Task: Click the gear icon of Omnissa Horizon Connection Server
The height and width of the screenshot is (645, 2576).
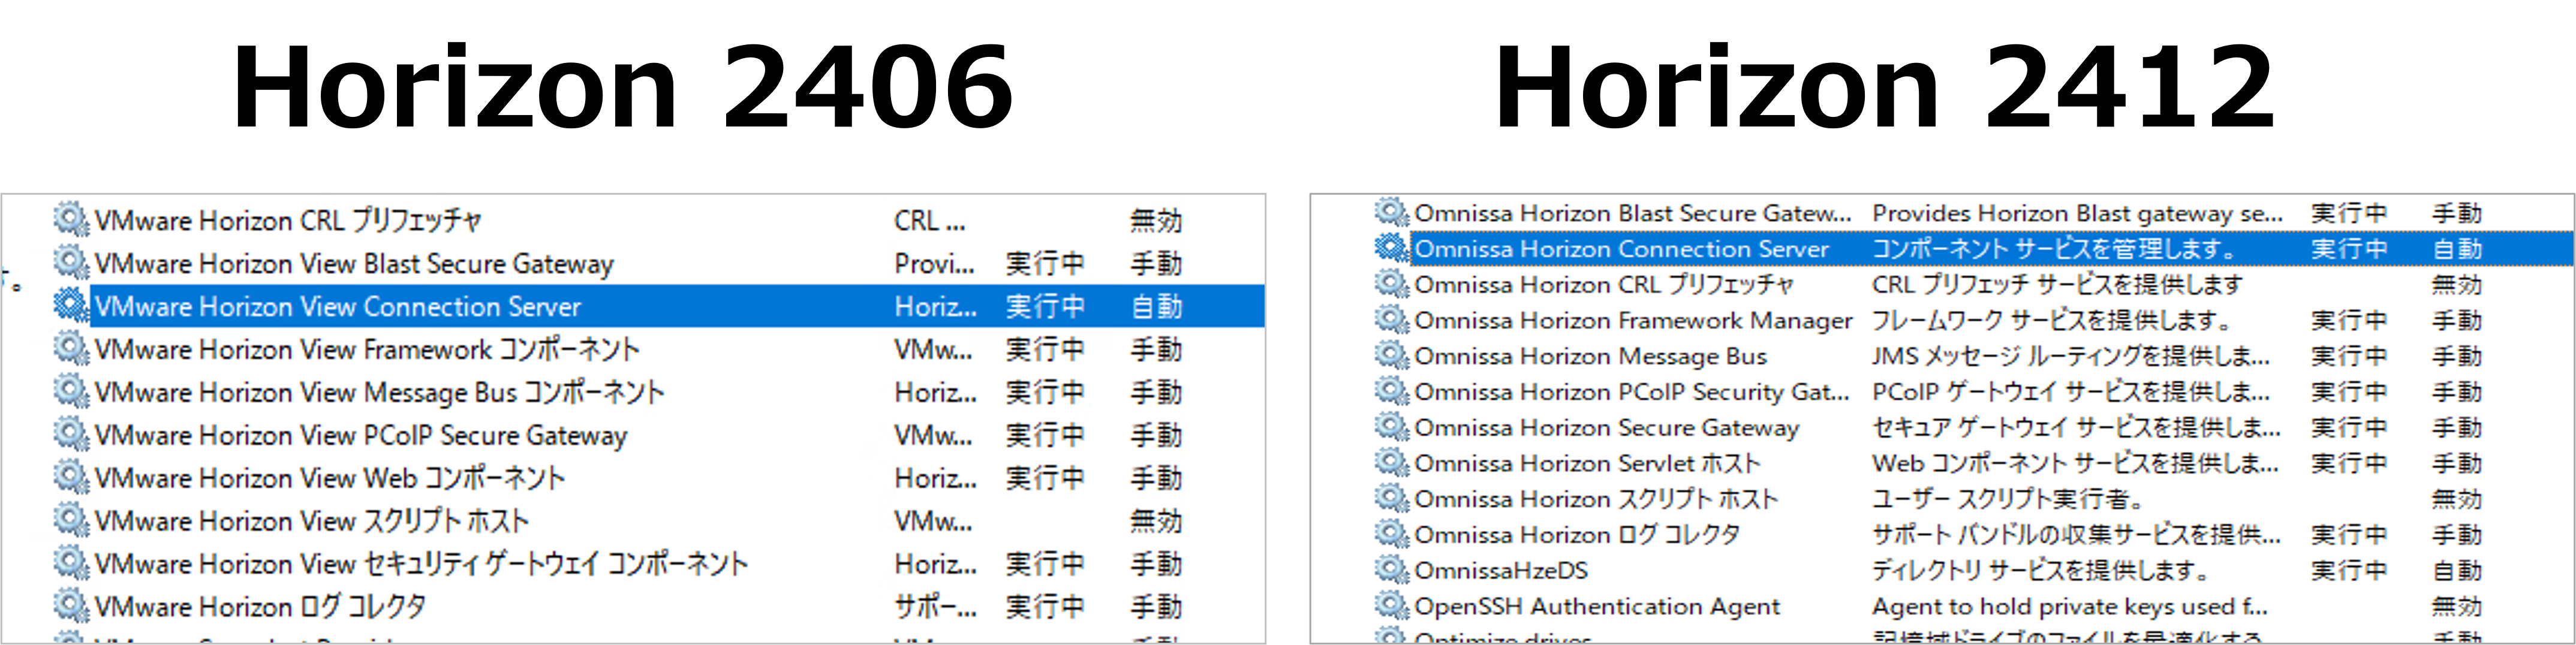Action: [x=1391, y=248]
